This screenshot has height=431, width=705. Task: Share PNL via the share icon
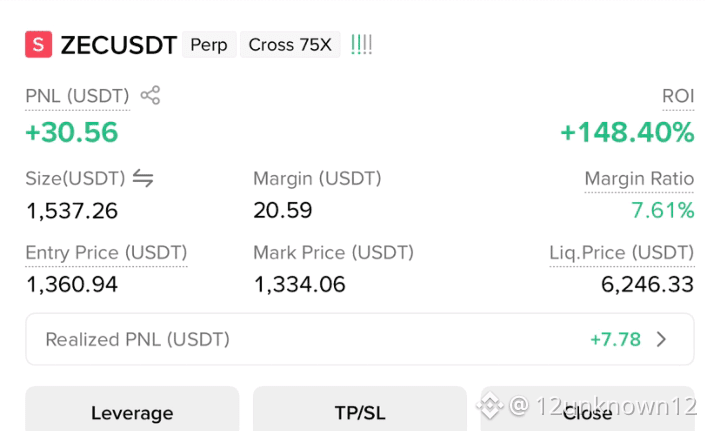coord(150,95)
